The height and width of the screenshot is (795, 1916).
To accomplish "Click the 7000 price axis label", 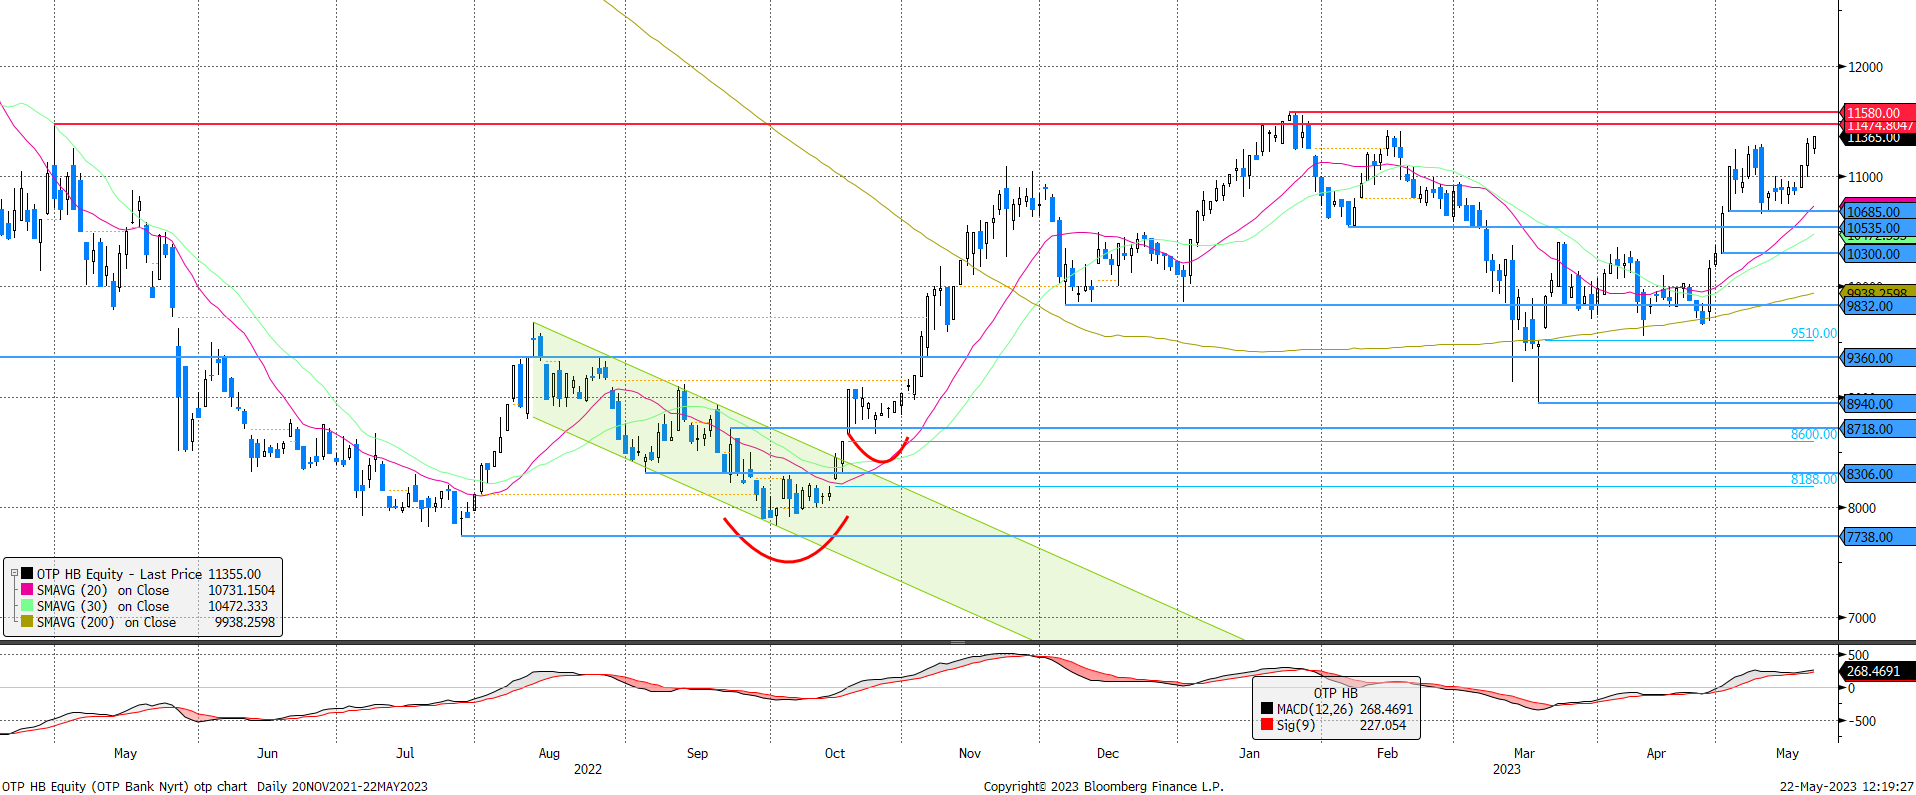I will (1862, 618).
